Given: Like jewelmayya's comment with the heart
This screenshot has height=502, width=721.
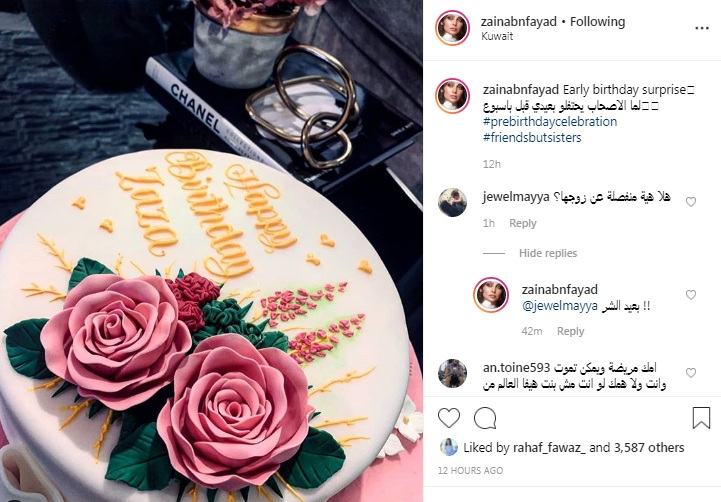Looking at the screenshot, I should pyautogui.click(x=691, y=202).
